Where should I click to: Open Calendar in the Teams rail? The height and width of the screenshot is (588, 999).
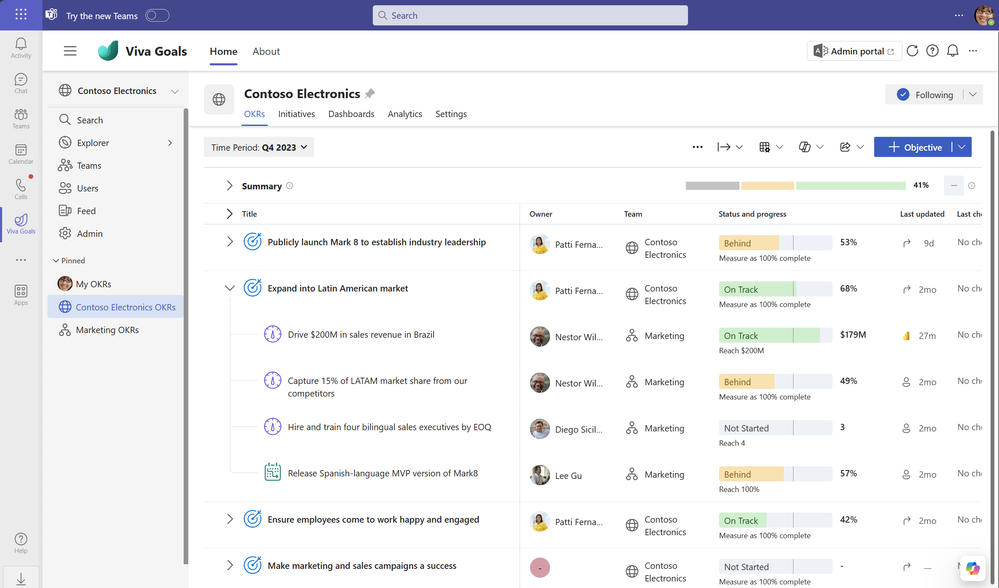pos(20,154)
